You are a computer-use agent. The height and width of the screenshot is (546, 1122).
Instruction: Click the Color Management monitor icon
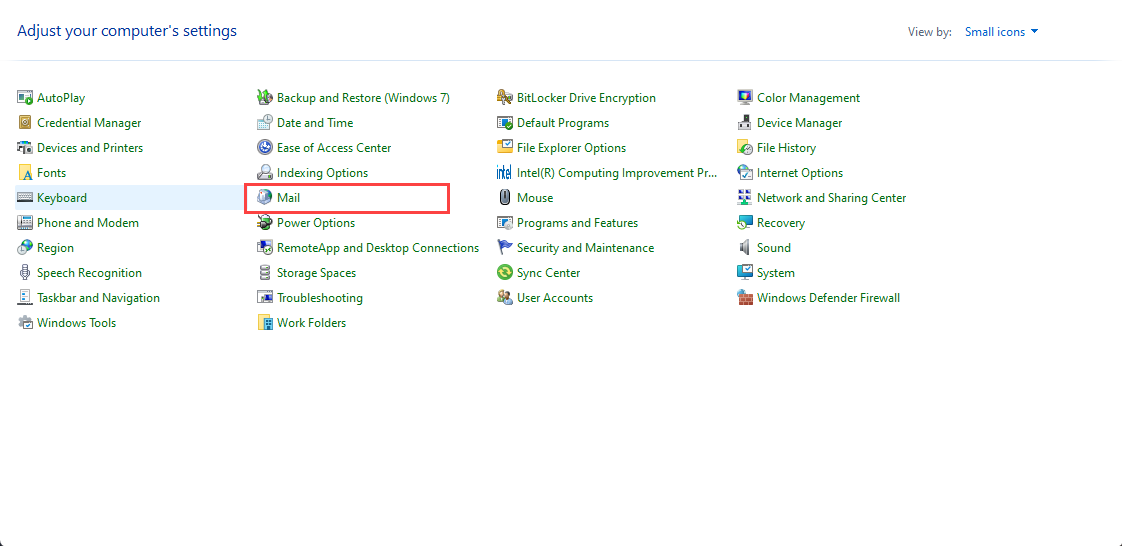click(x=746, y=98)
